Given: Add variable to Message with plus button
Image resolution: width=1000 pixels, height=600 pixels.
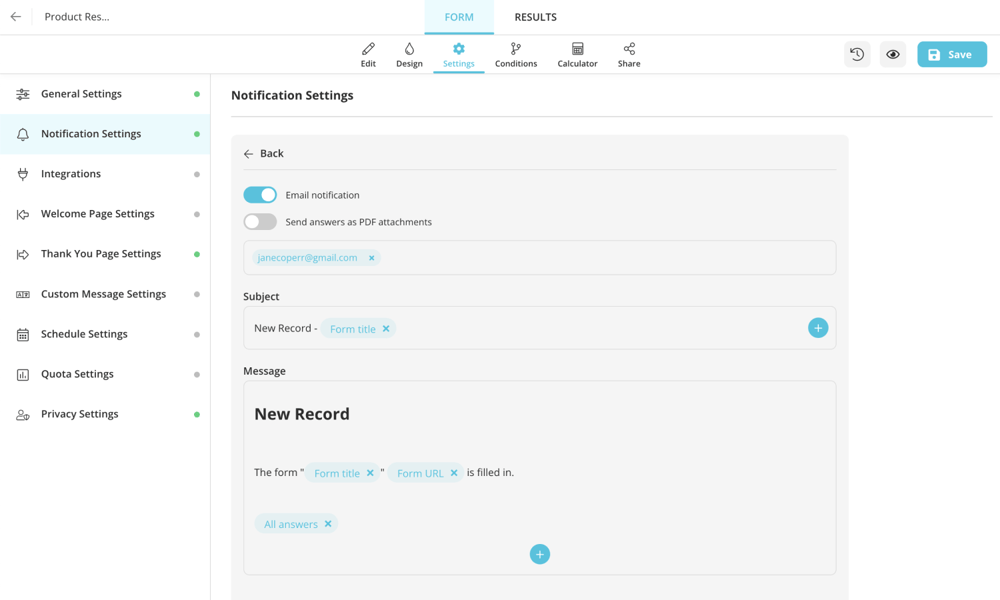Looking at the screenshot, I should click(x=540, y=554).
